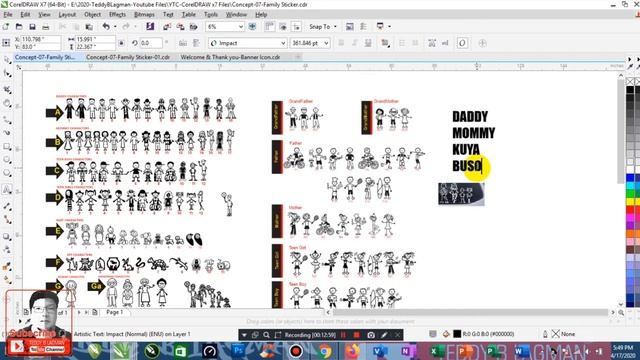Image resolution: width=640 pixels, height=360 pixels.
Task: Click the horizontal scrollbar at bottom
Action: coord(469,312)
